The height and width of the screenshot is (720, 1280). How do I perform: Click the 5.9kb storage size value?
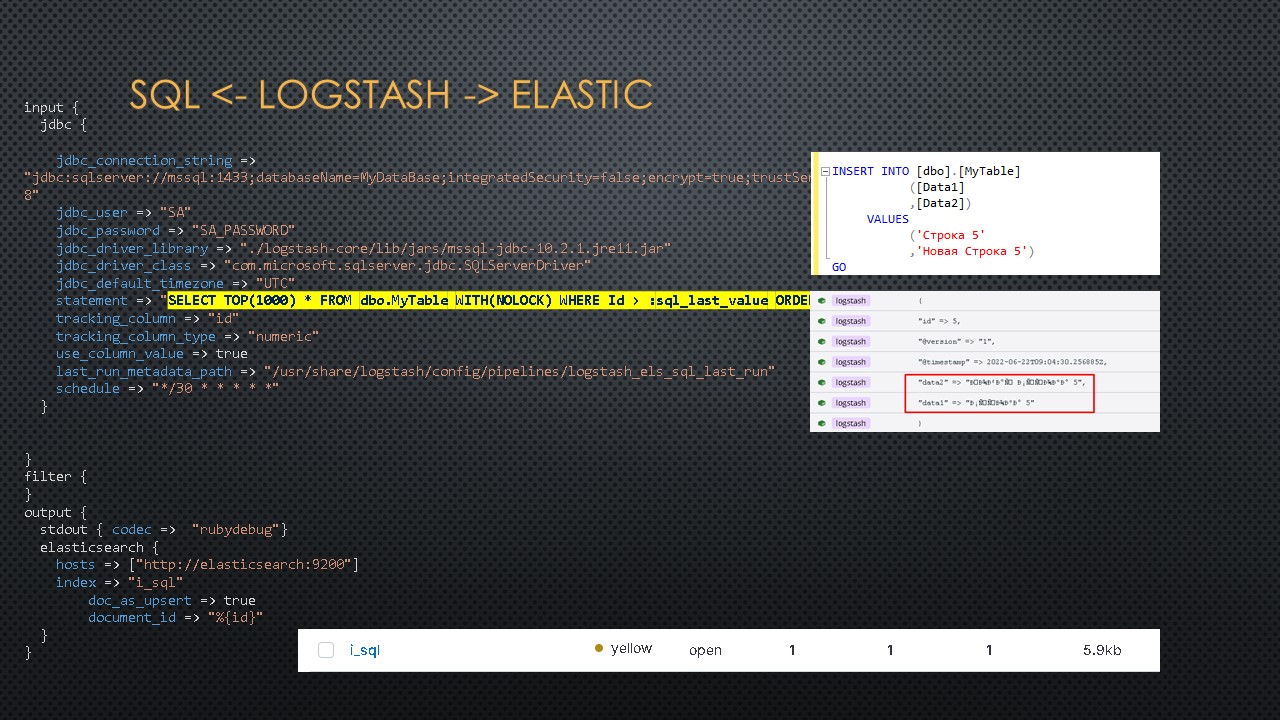coord(1102,650)
